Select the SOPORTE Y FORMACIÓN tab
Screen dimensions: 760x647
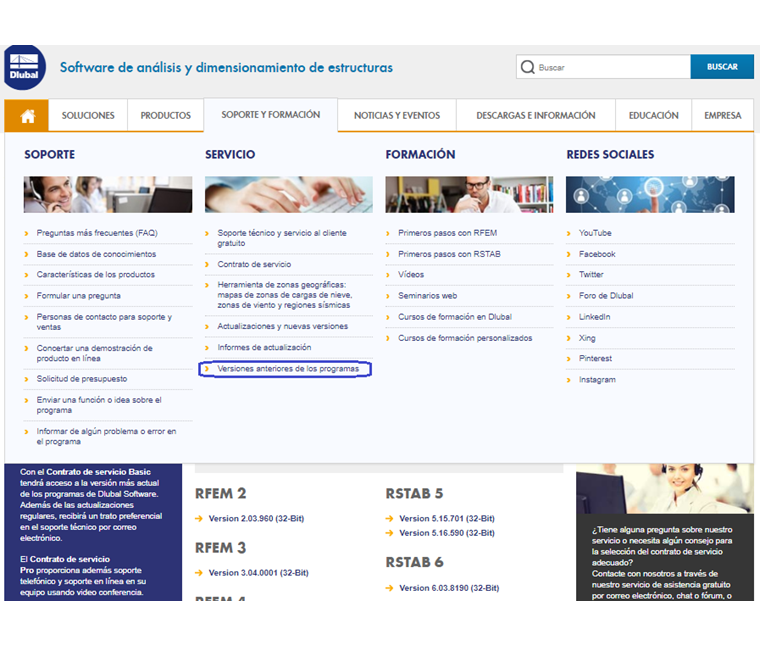click(270, 115)
